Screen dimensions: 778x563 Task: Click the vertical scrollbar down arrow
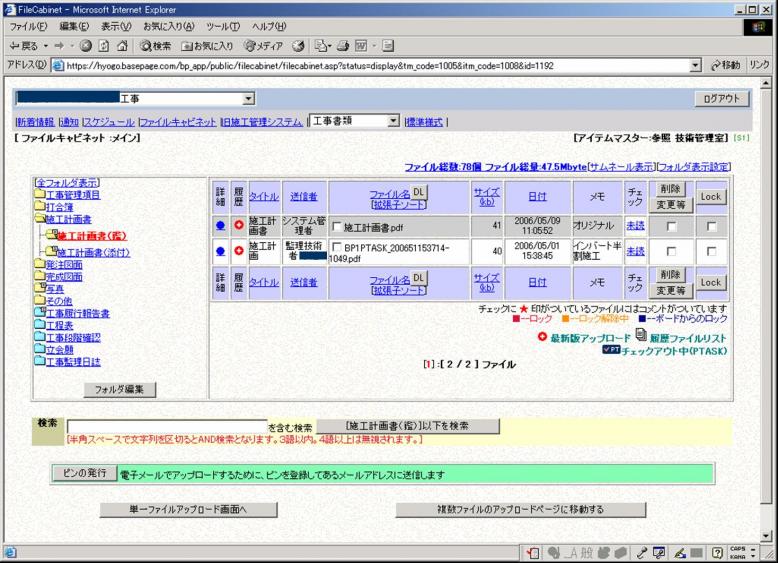768,536
